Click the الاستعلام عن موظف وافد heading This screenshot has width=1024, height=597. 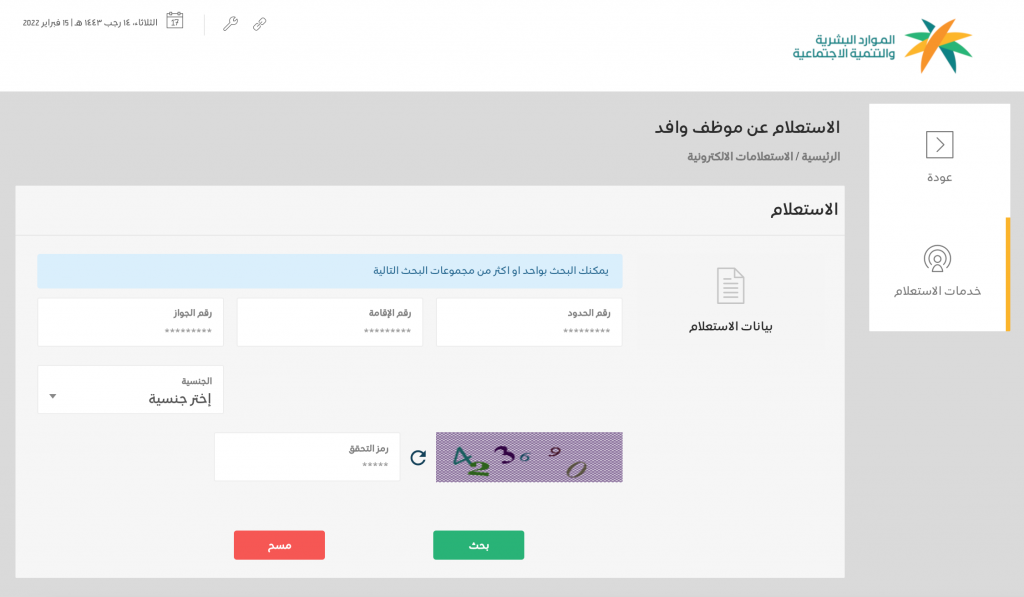747,127
